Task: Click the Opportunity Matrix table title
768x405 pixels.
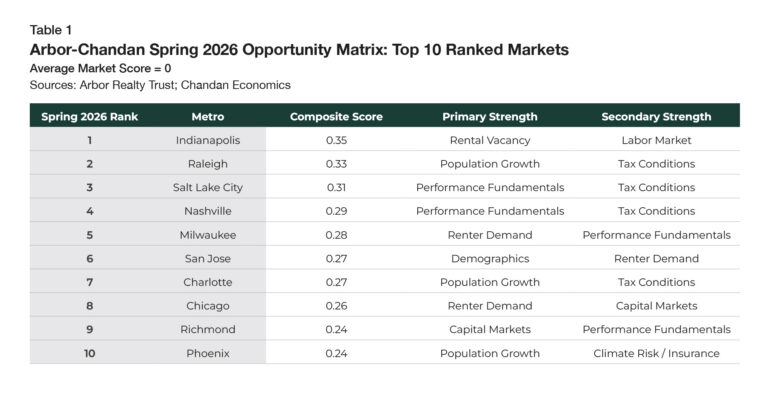Action: 299,49
